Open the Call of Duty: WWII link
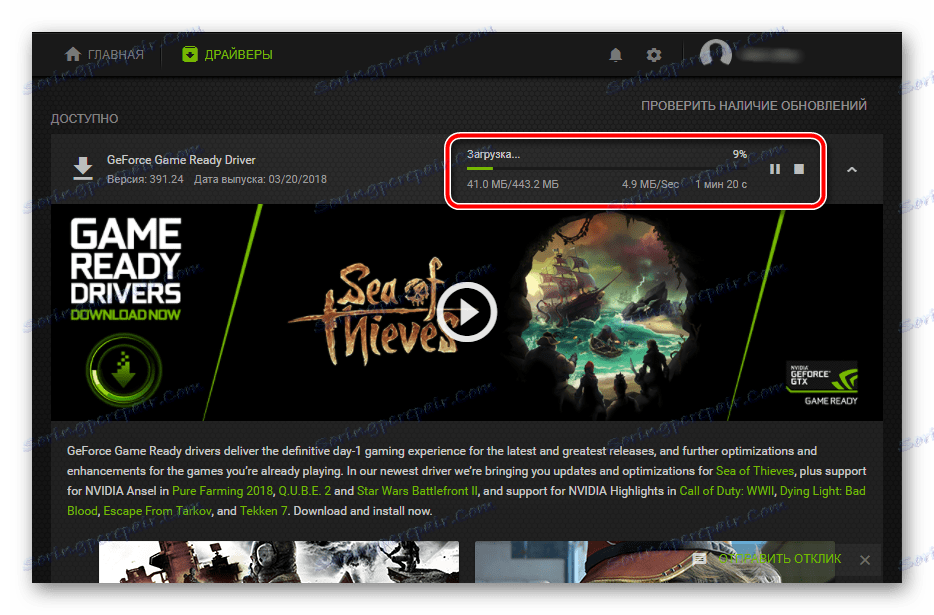The height and width of the screenshot is (615, 934). (726, 491)
